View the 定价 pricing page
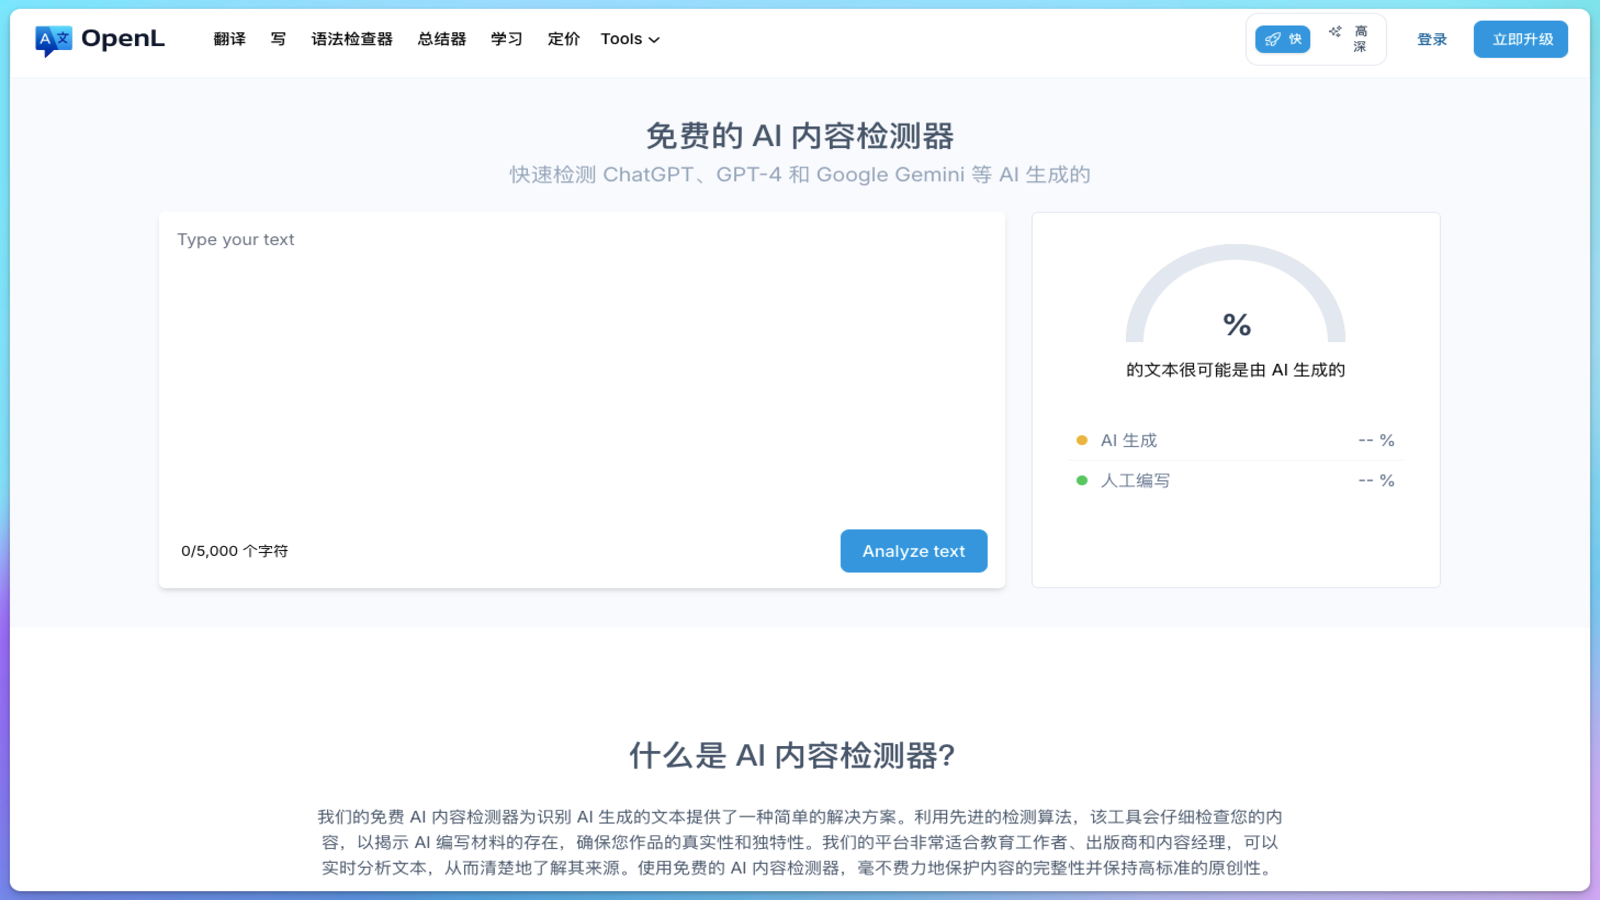1600x900 pixels. 562,39
